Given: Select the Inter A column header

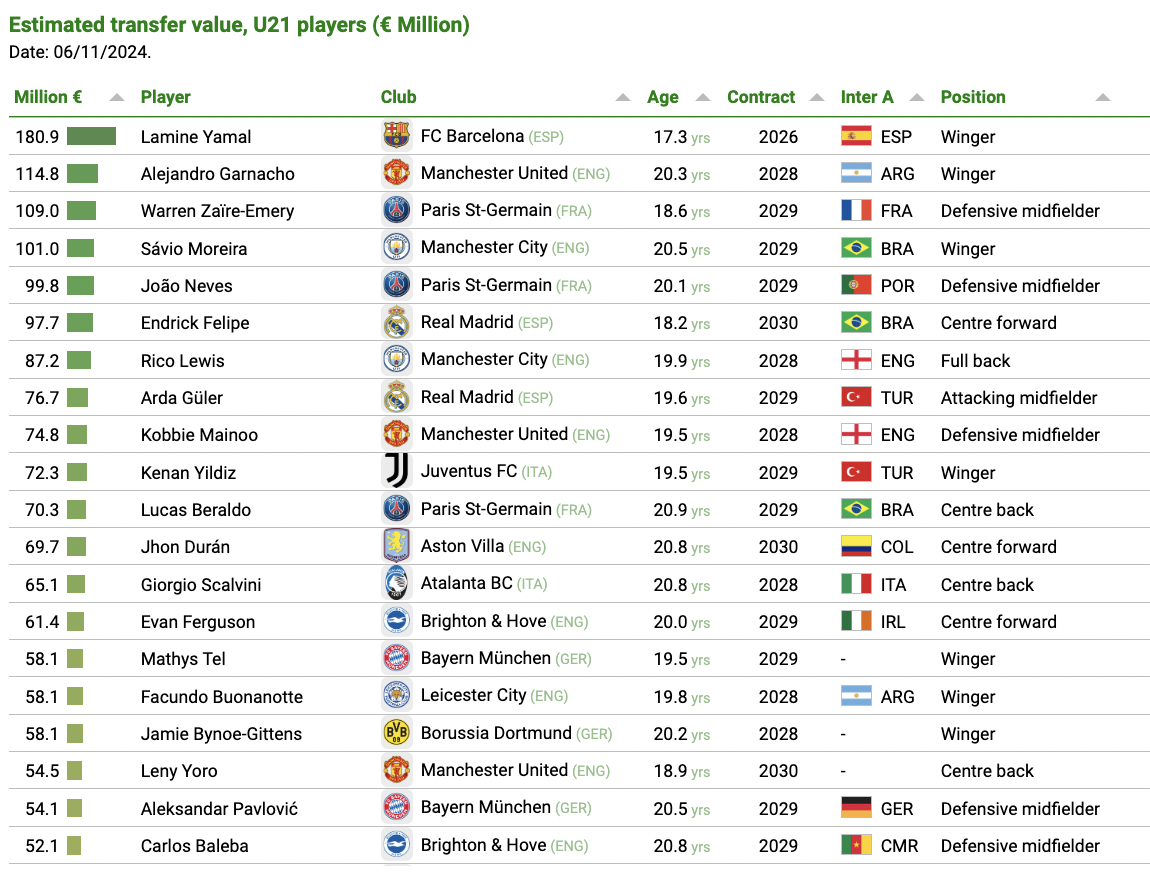Looking at the screenshot, I should coord(867,97).
